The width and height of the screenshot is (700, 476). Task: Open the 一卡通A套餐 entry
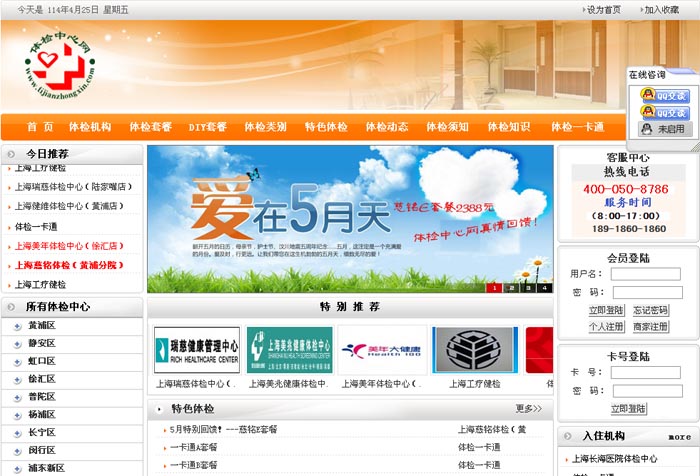pyautogui.click(x=193, y=447)
